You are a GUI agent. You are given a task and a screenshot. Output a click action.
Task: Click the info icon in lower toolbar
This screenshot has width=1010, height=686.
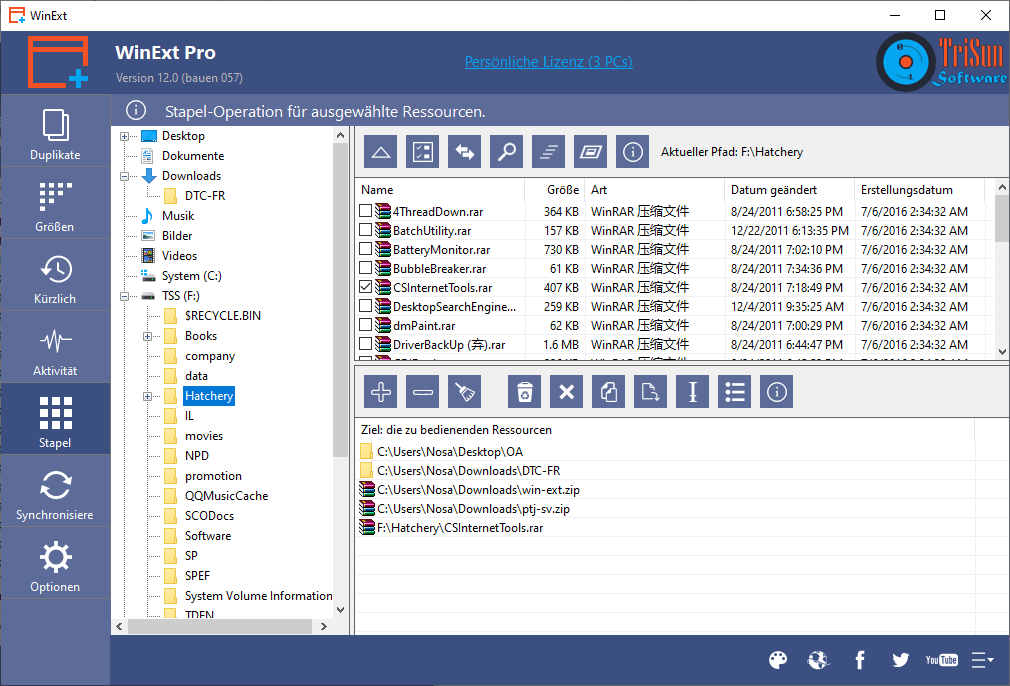(x=777, y=392)
